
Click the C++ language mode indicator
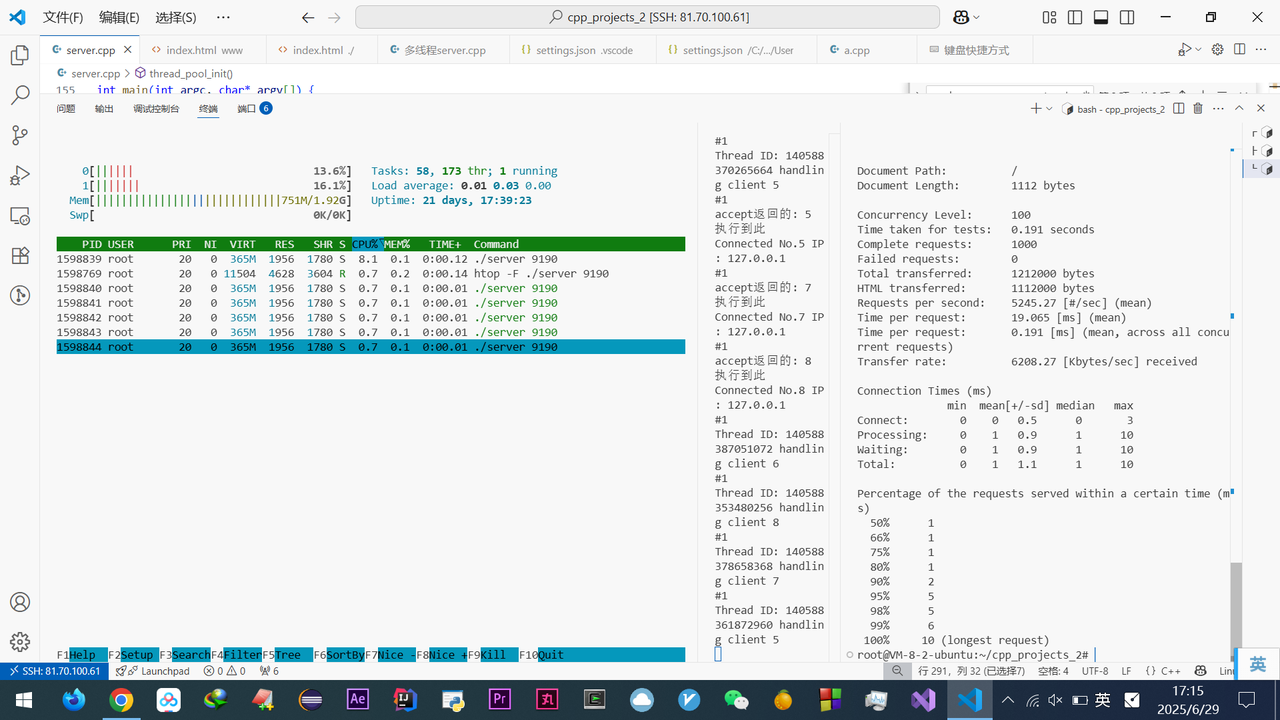click(x=1163, y=671)
